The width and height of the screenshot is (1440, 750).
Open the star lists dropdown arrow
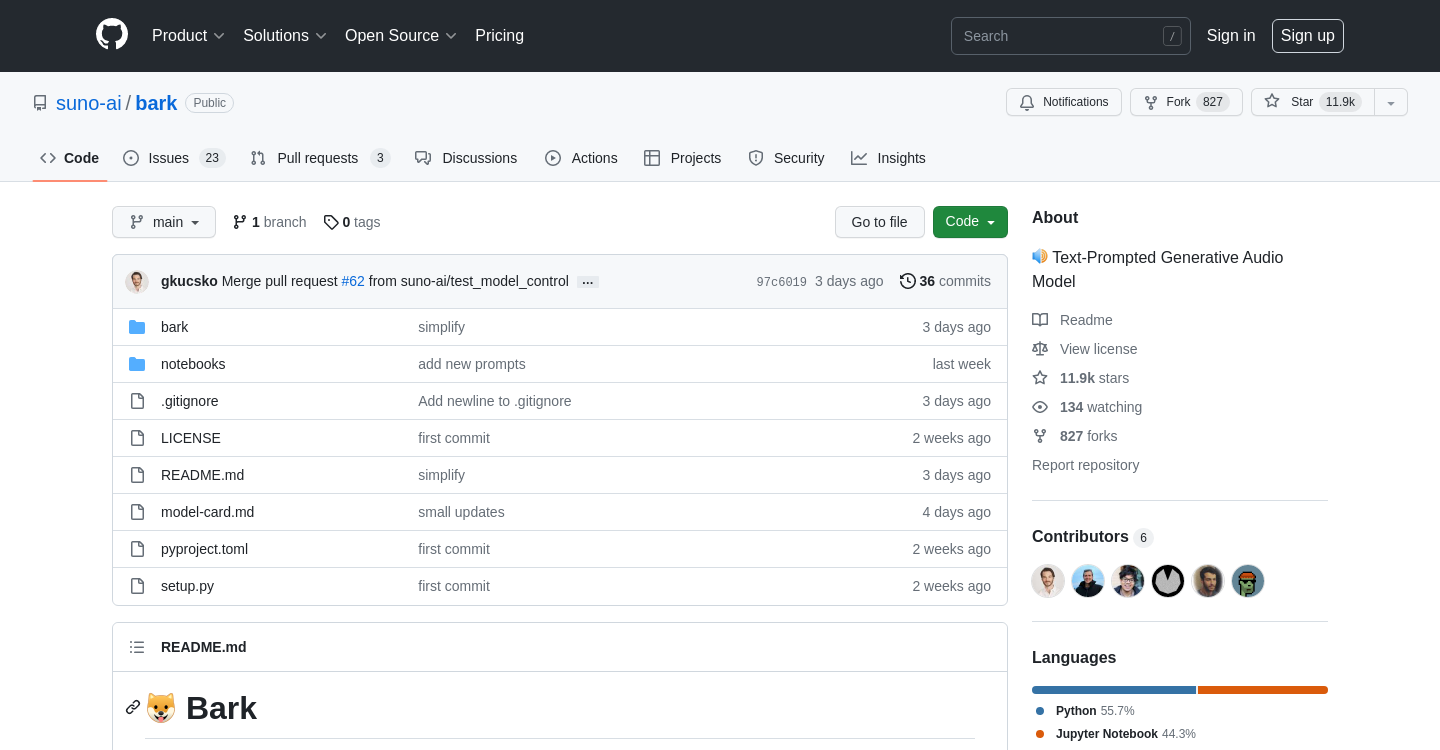click(x=1391, y=102)
